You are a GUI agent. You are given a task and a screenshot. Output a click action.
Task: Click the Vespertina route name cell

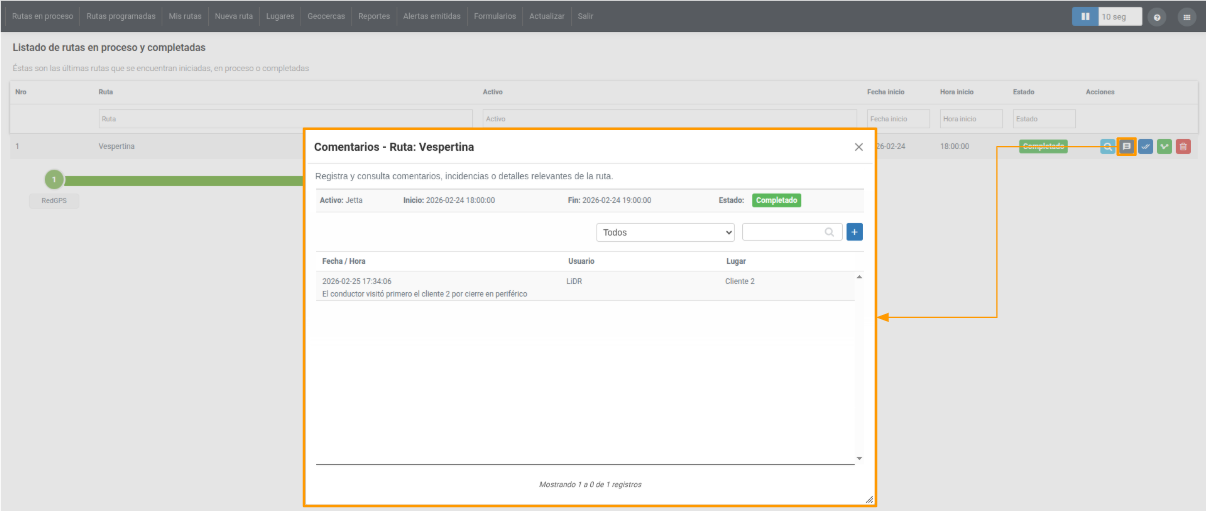117,146
